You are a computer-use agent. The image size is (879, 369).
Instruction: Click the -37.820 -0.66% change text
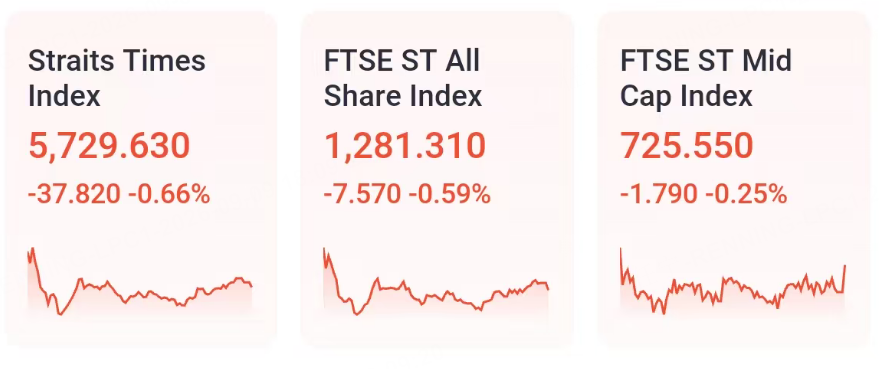click(x=119, y=195)
